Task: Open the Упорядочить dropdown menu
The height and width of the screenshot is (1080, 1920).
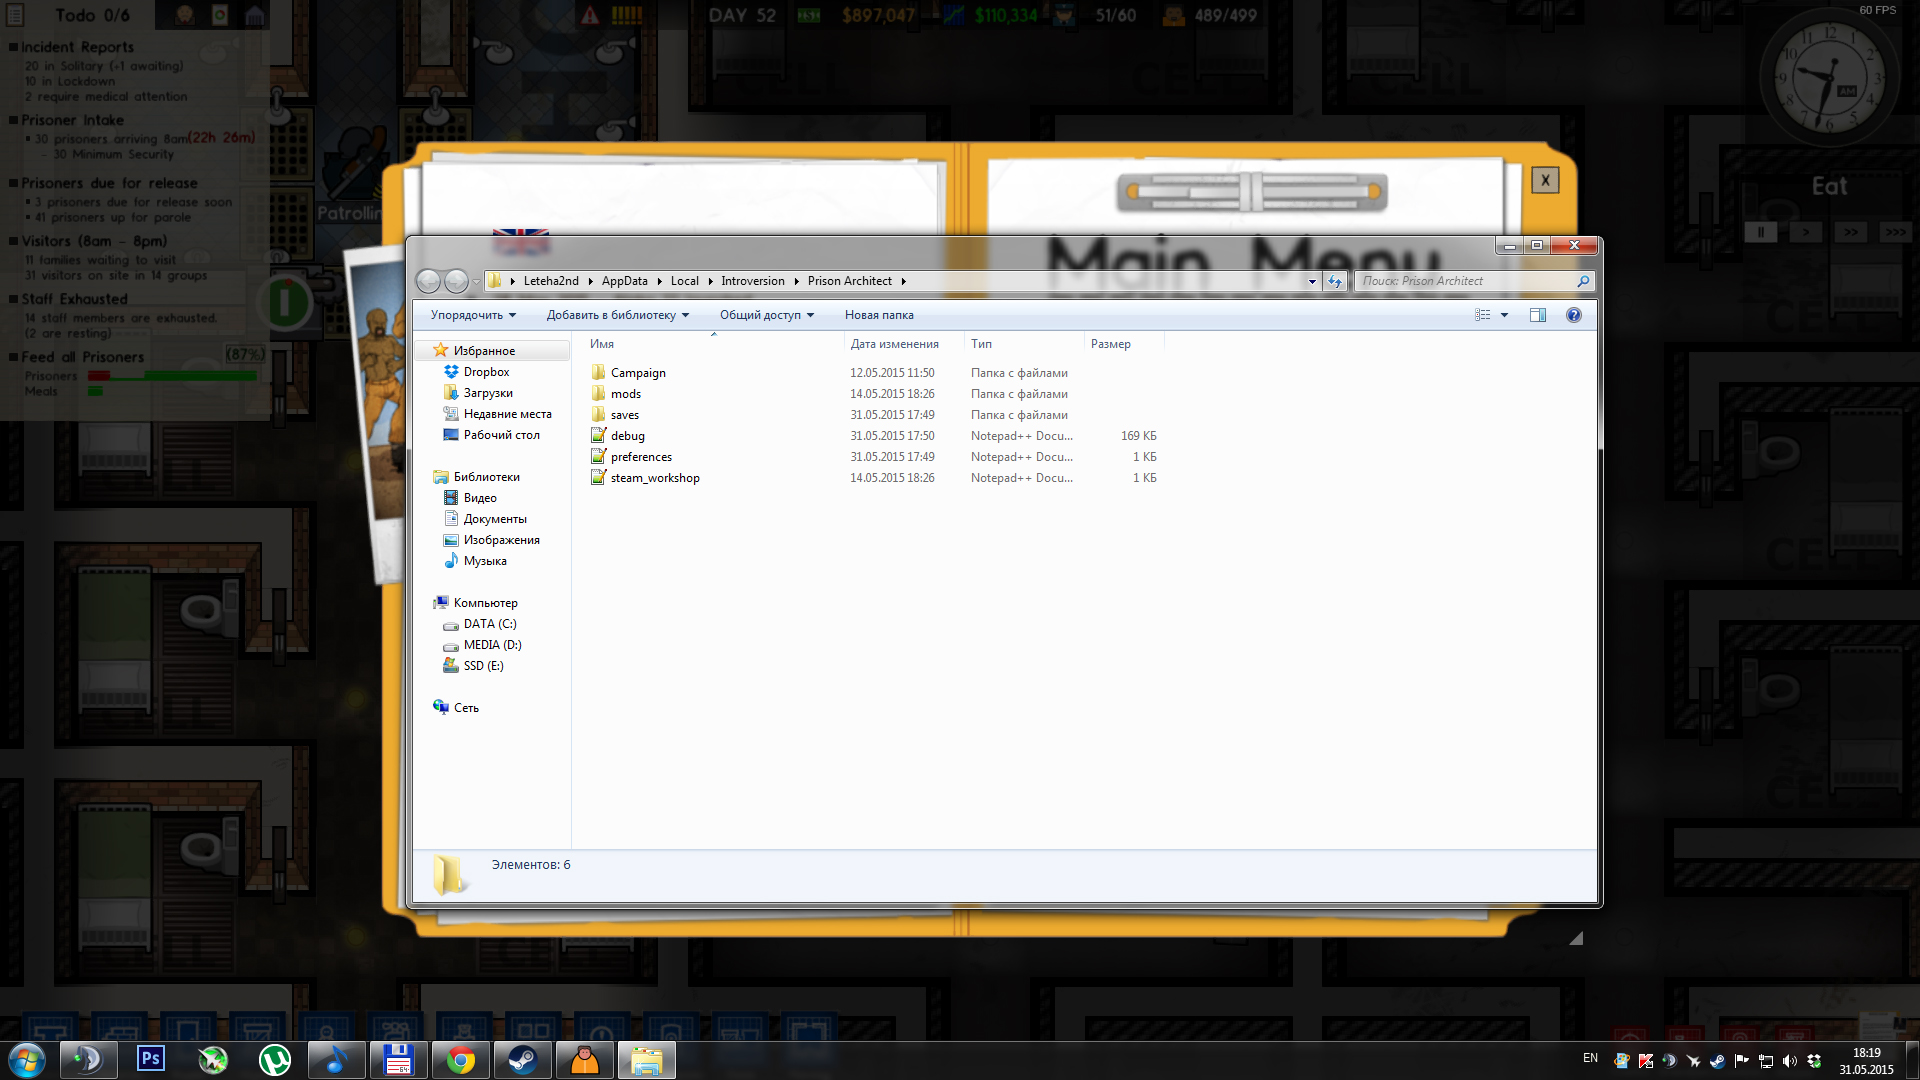Action: (x=473, y=315)
